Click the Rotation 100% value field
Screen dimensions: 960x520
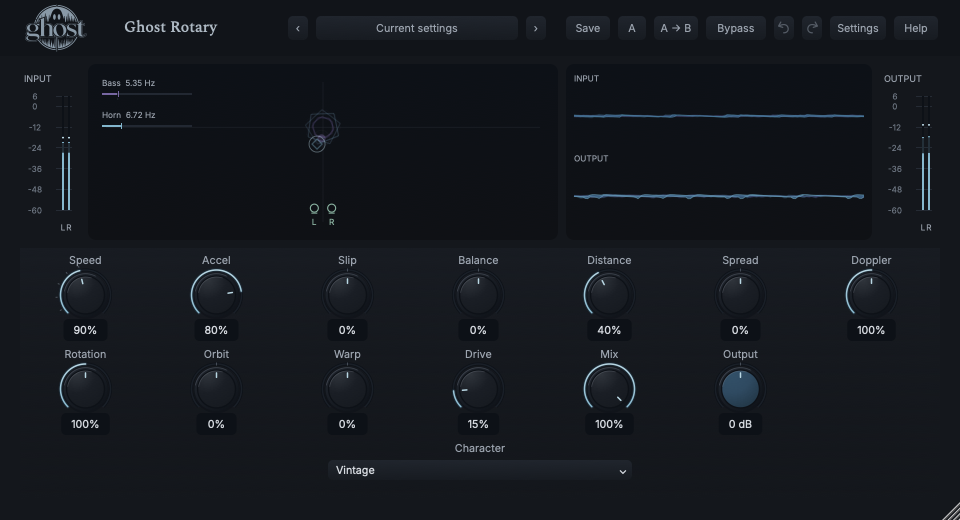(85, 424)
